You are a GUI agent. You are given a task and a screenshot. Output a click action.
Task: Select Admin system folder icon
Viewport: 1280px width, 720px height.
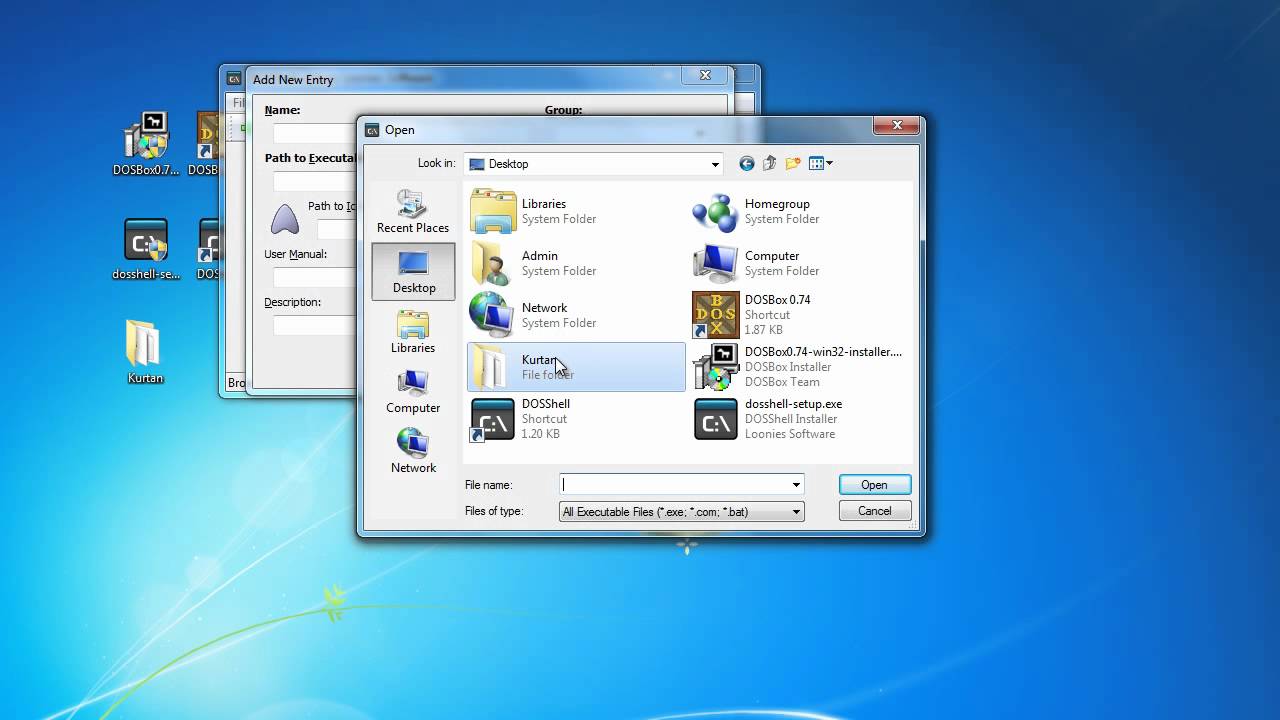(493, 263)
